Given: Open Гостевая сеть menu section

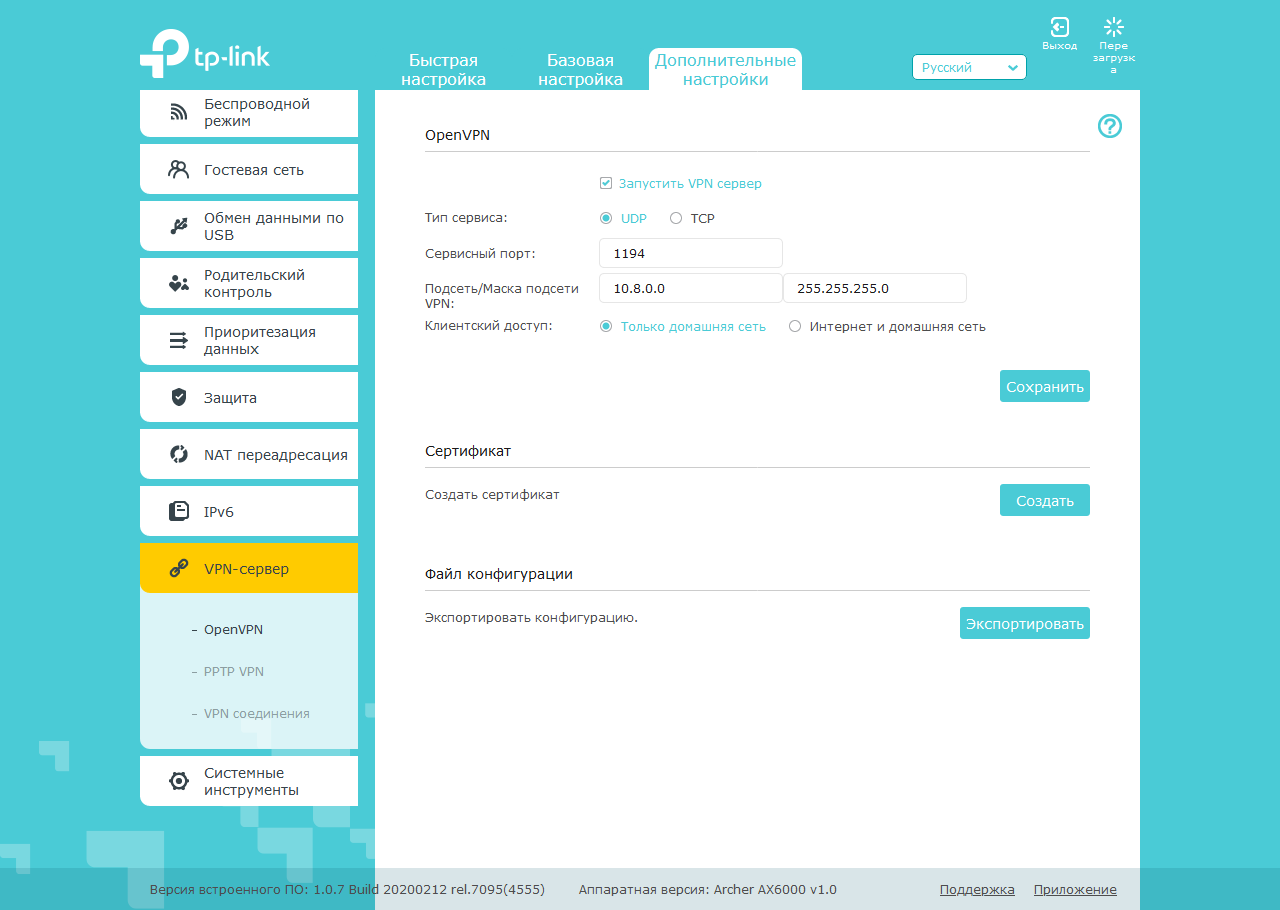Looking at the screenshot, I should 249,169.
